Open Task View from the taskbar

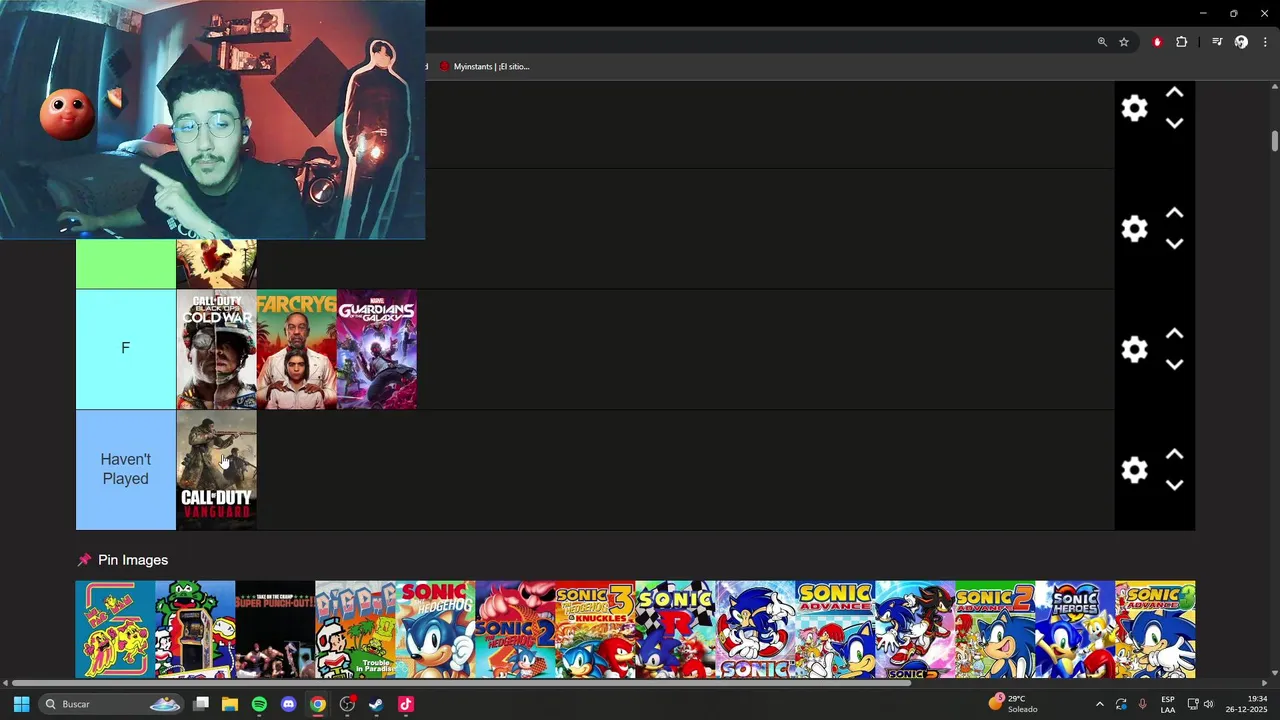click(x=201, y=704)
